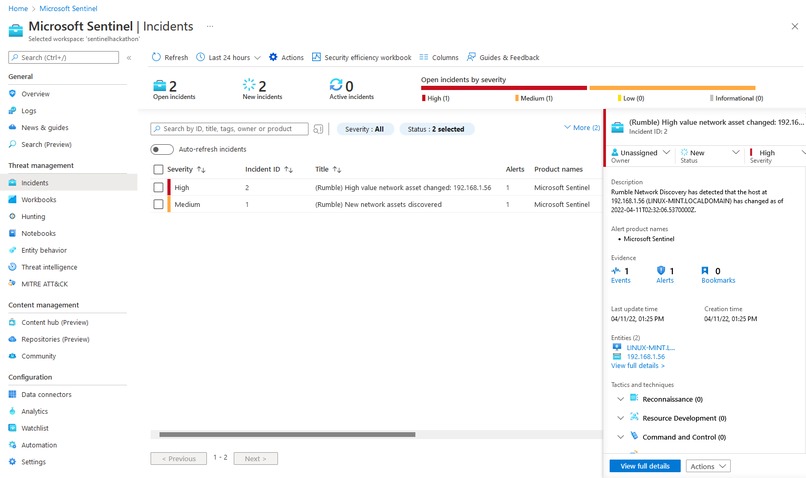Check the High severity incident checkbox
Viewport: 806px width, 478px height.
(158, 188)
